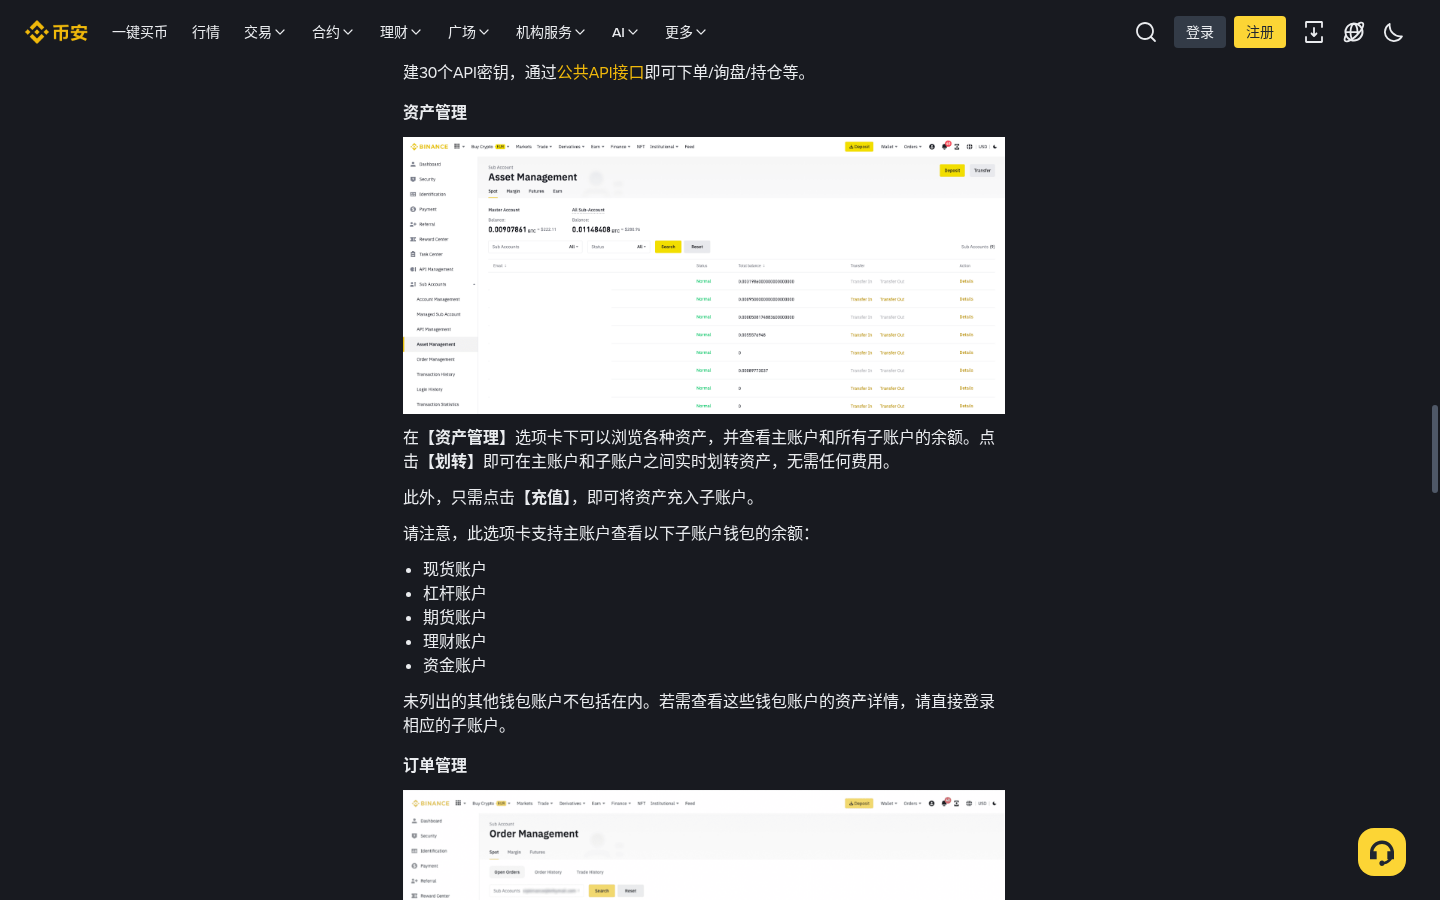1440x900 pixels.
Task: Click the 资金账户 list item
Action: [x=454, y=665]
